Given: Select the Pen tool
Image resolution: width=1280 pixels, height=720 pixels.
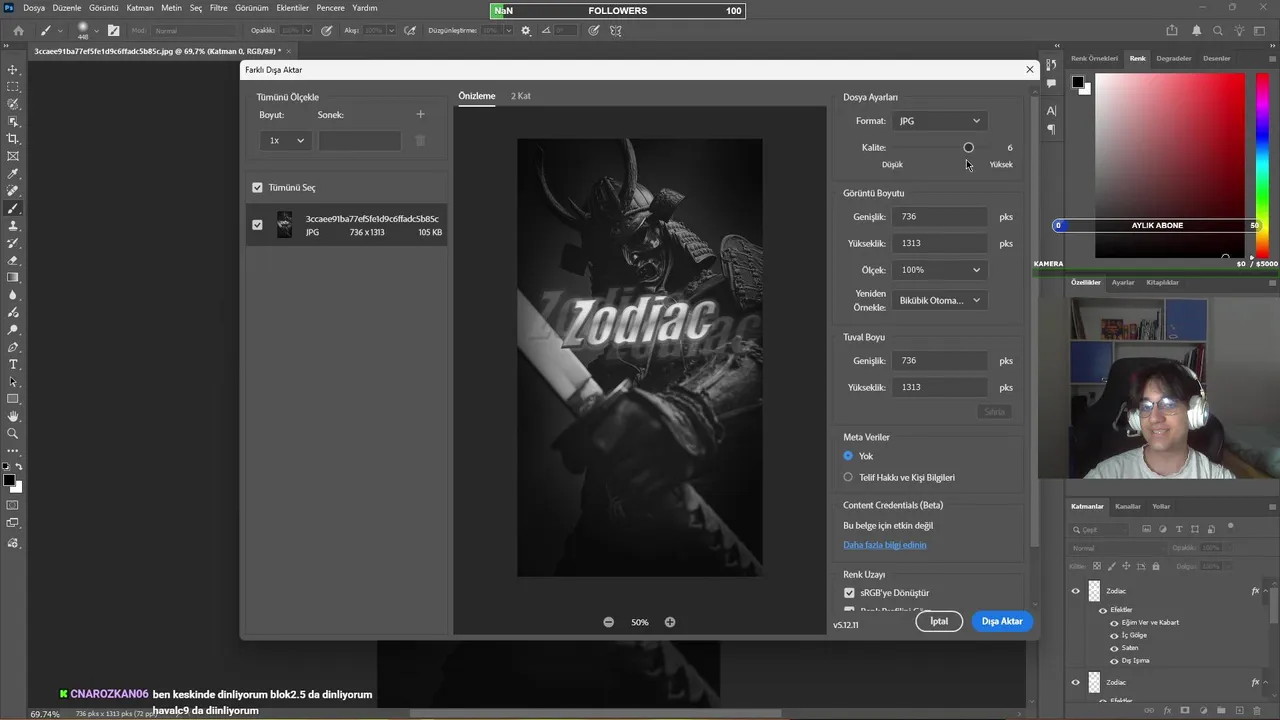Looking at the screenshot, I should click(13, 347).
